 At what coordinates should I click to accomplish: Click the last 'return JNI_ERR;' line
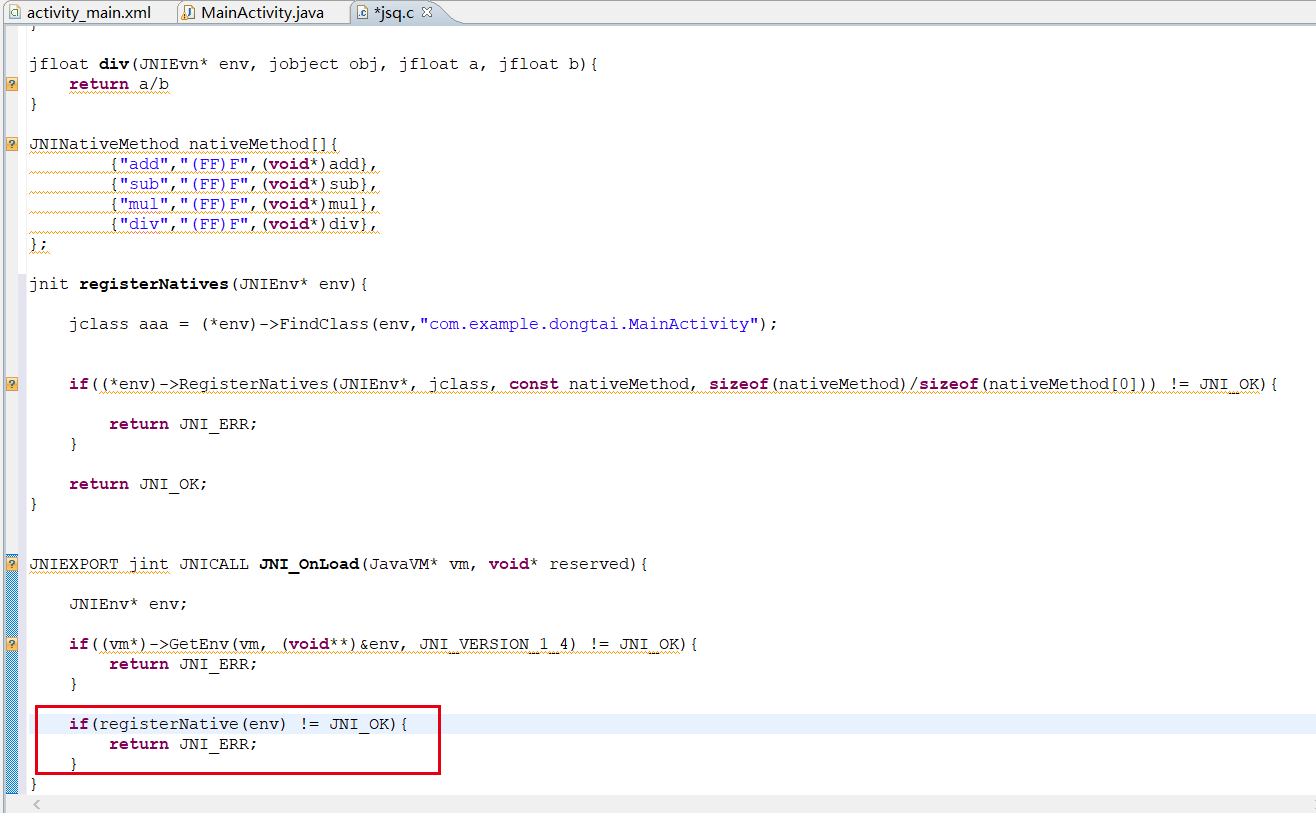[x=183, y=744]
